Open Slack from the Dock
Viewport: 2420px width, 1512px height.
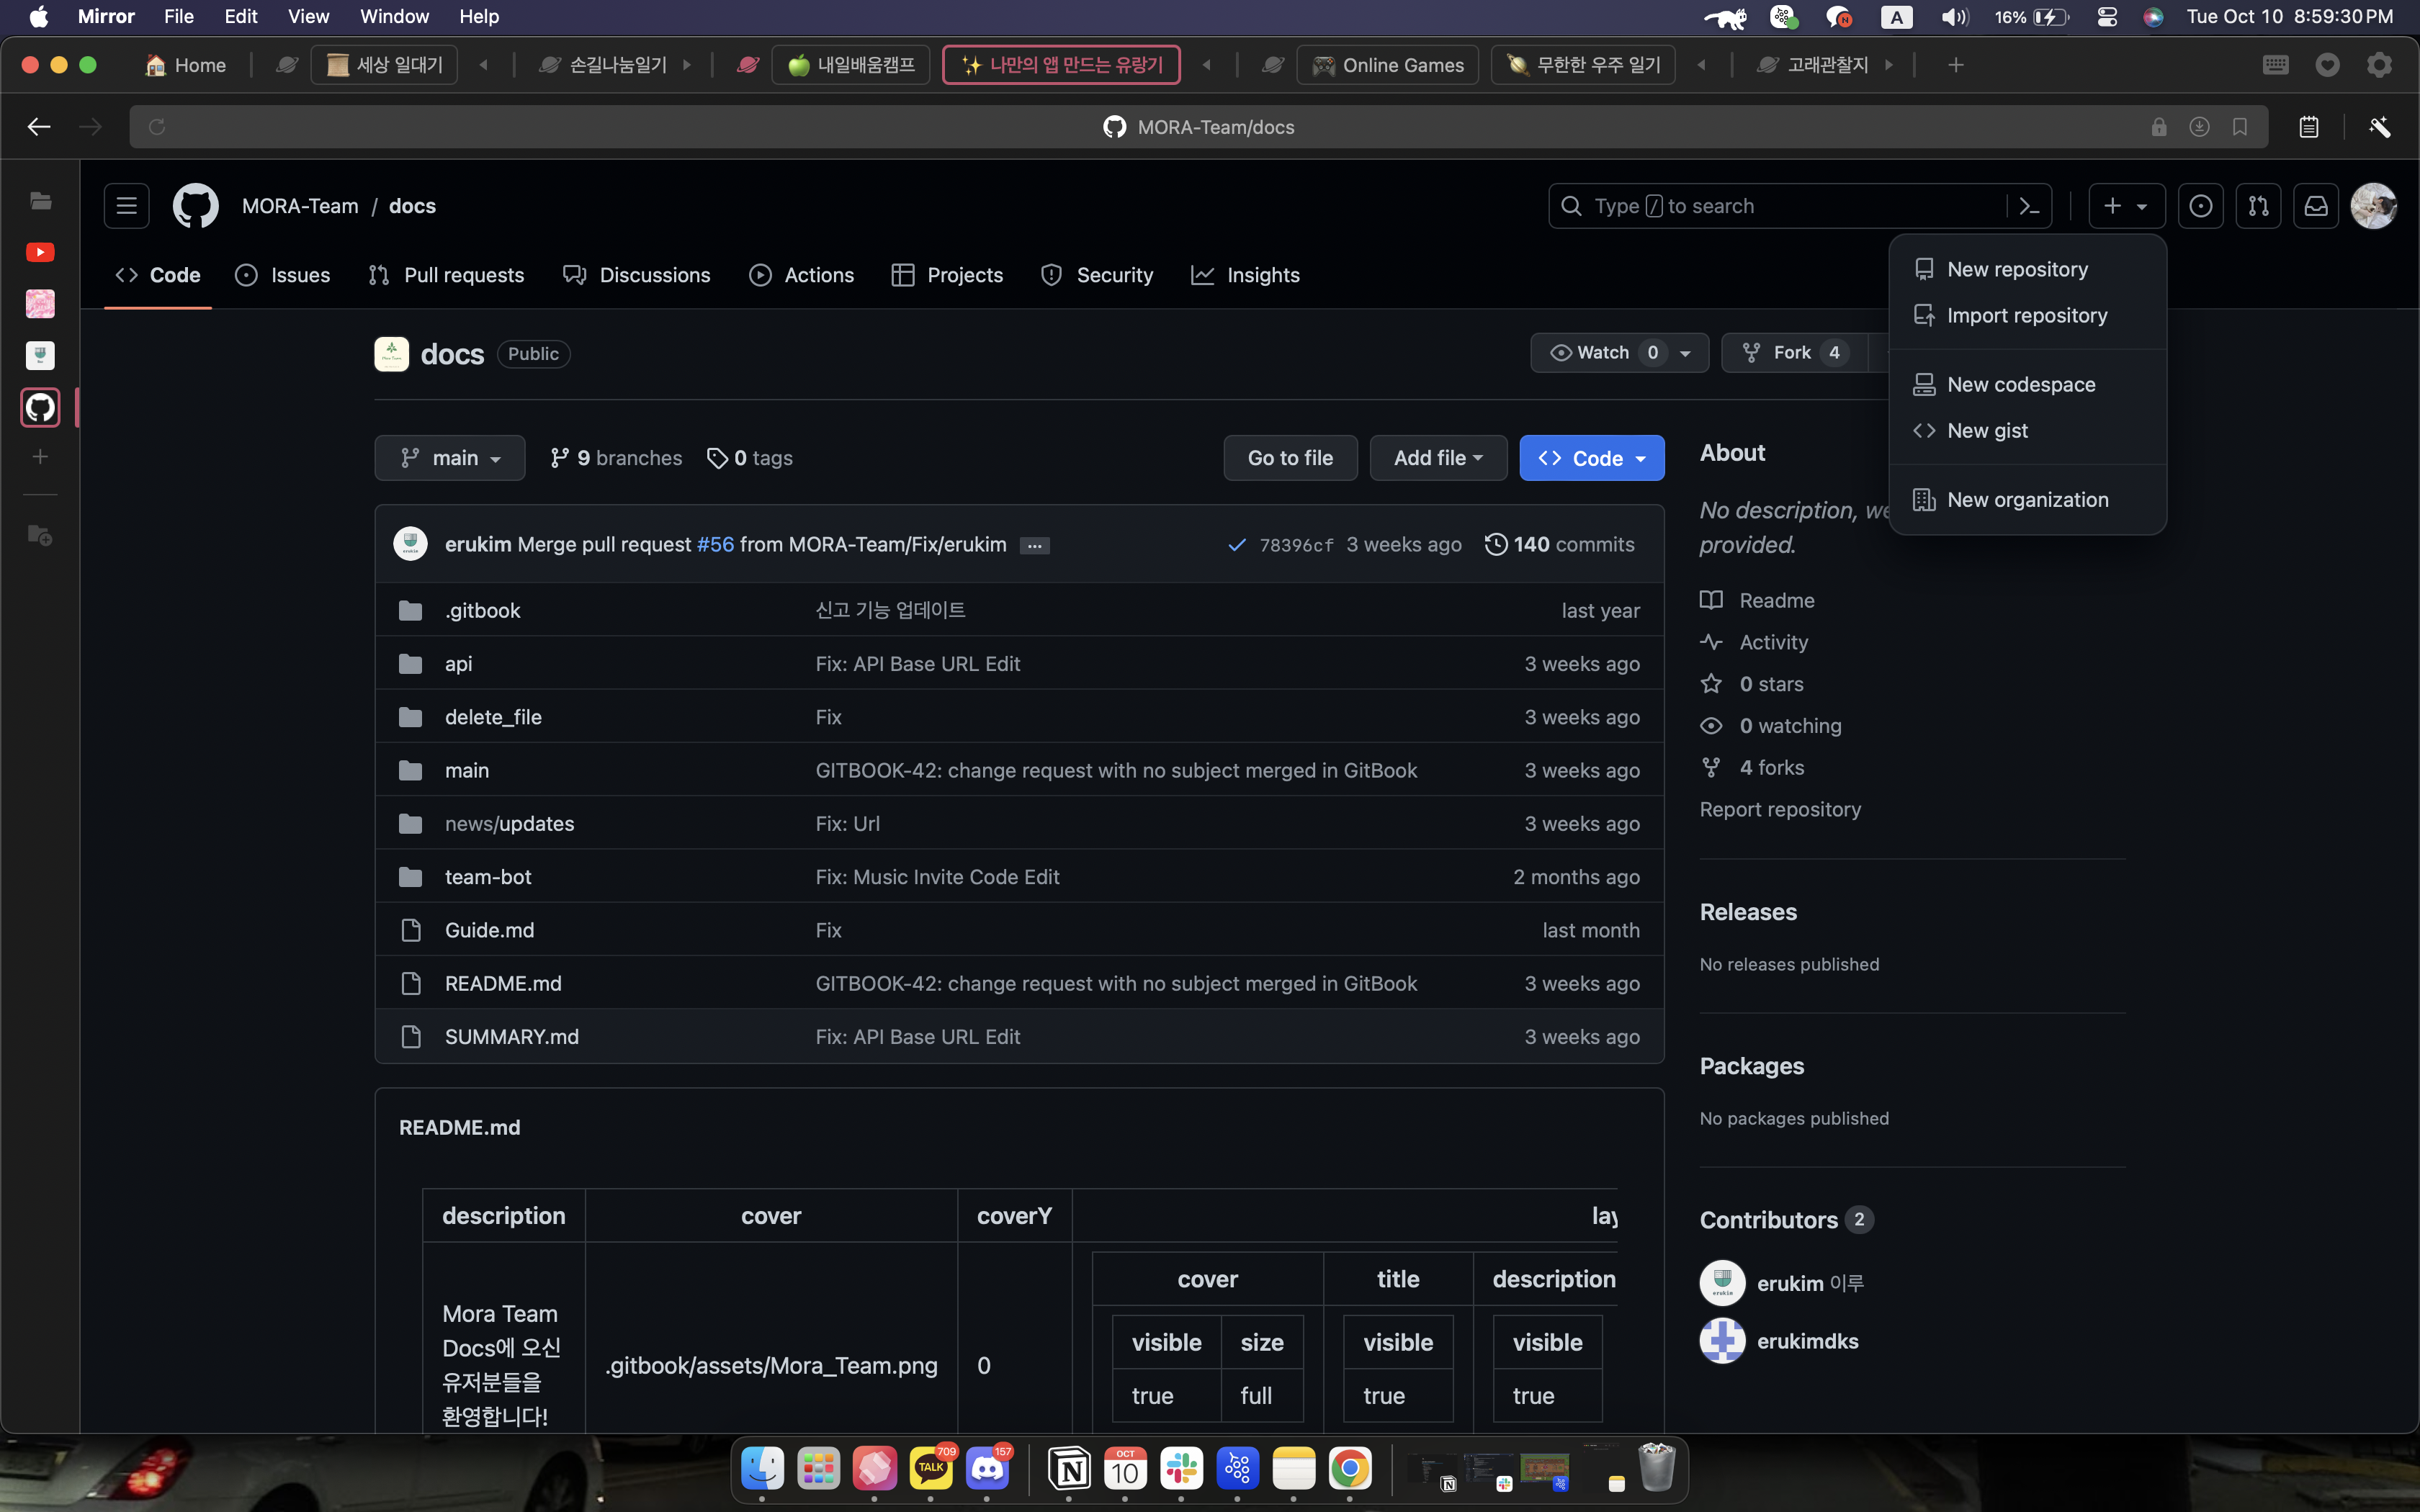point(1181,1469)
